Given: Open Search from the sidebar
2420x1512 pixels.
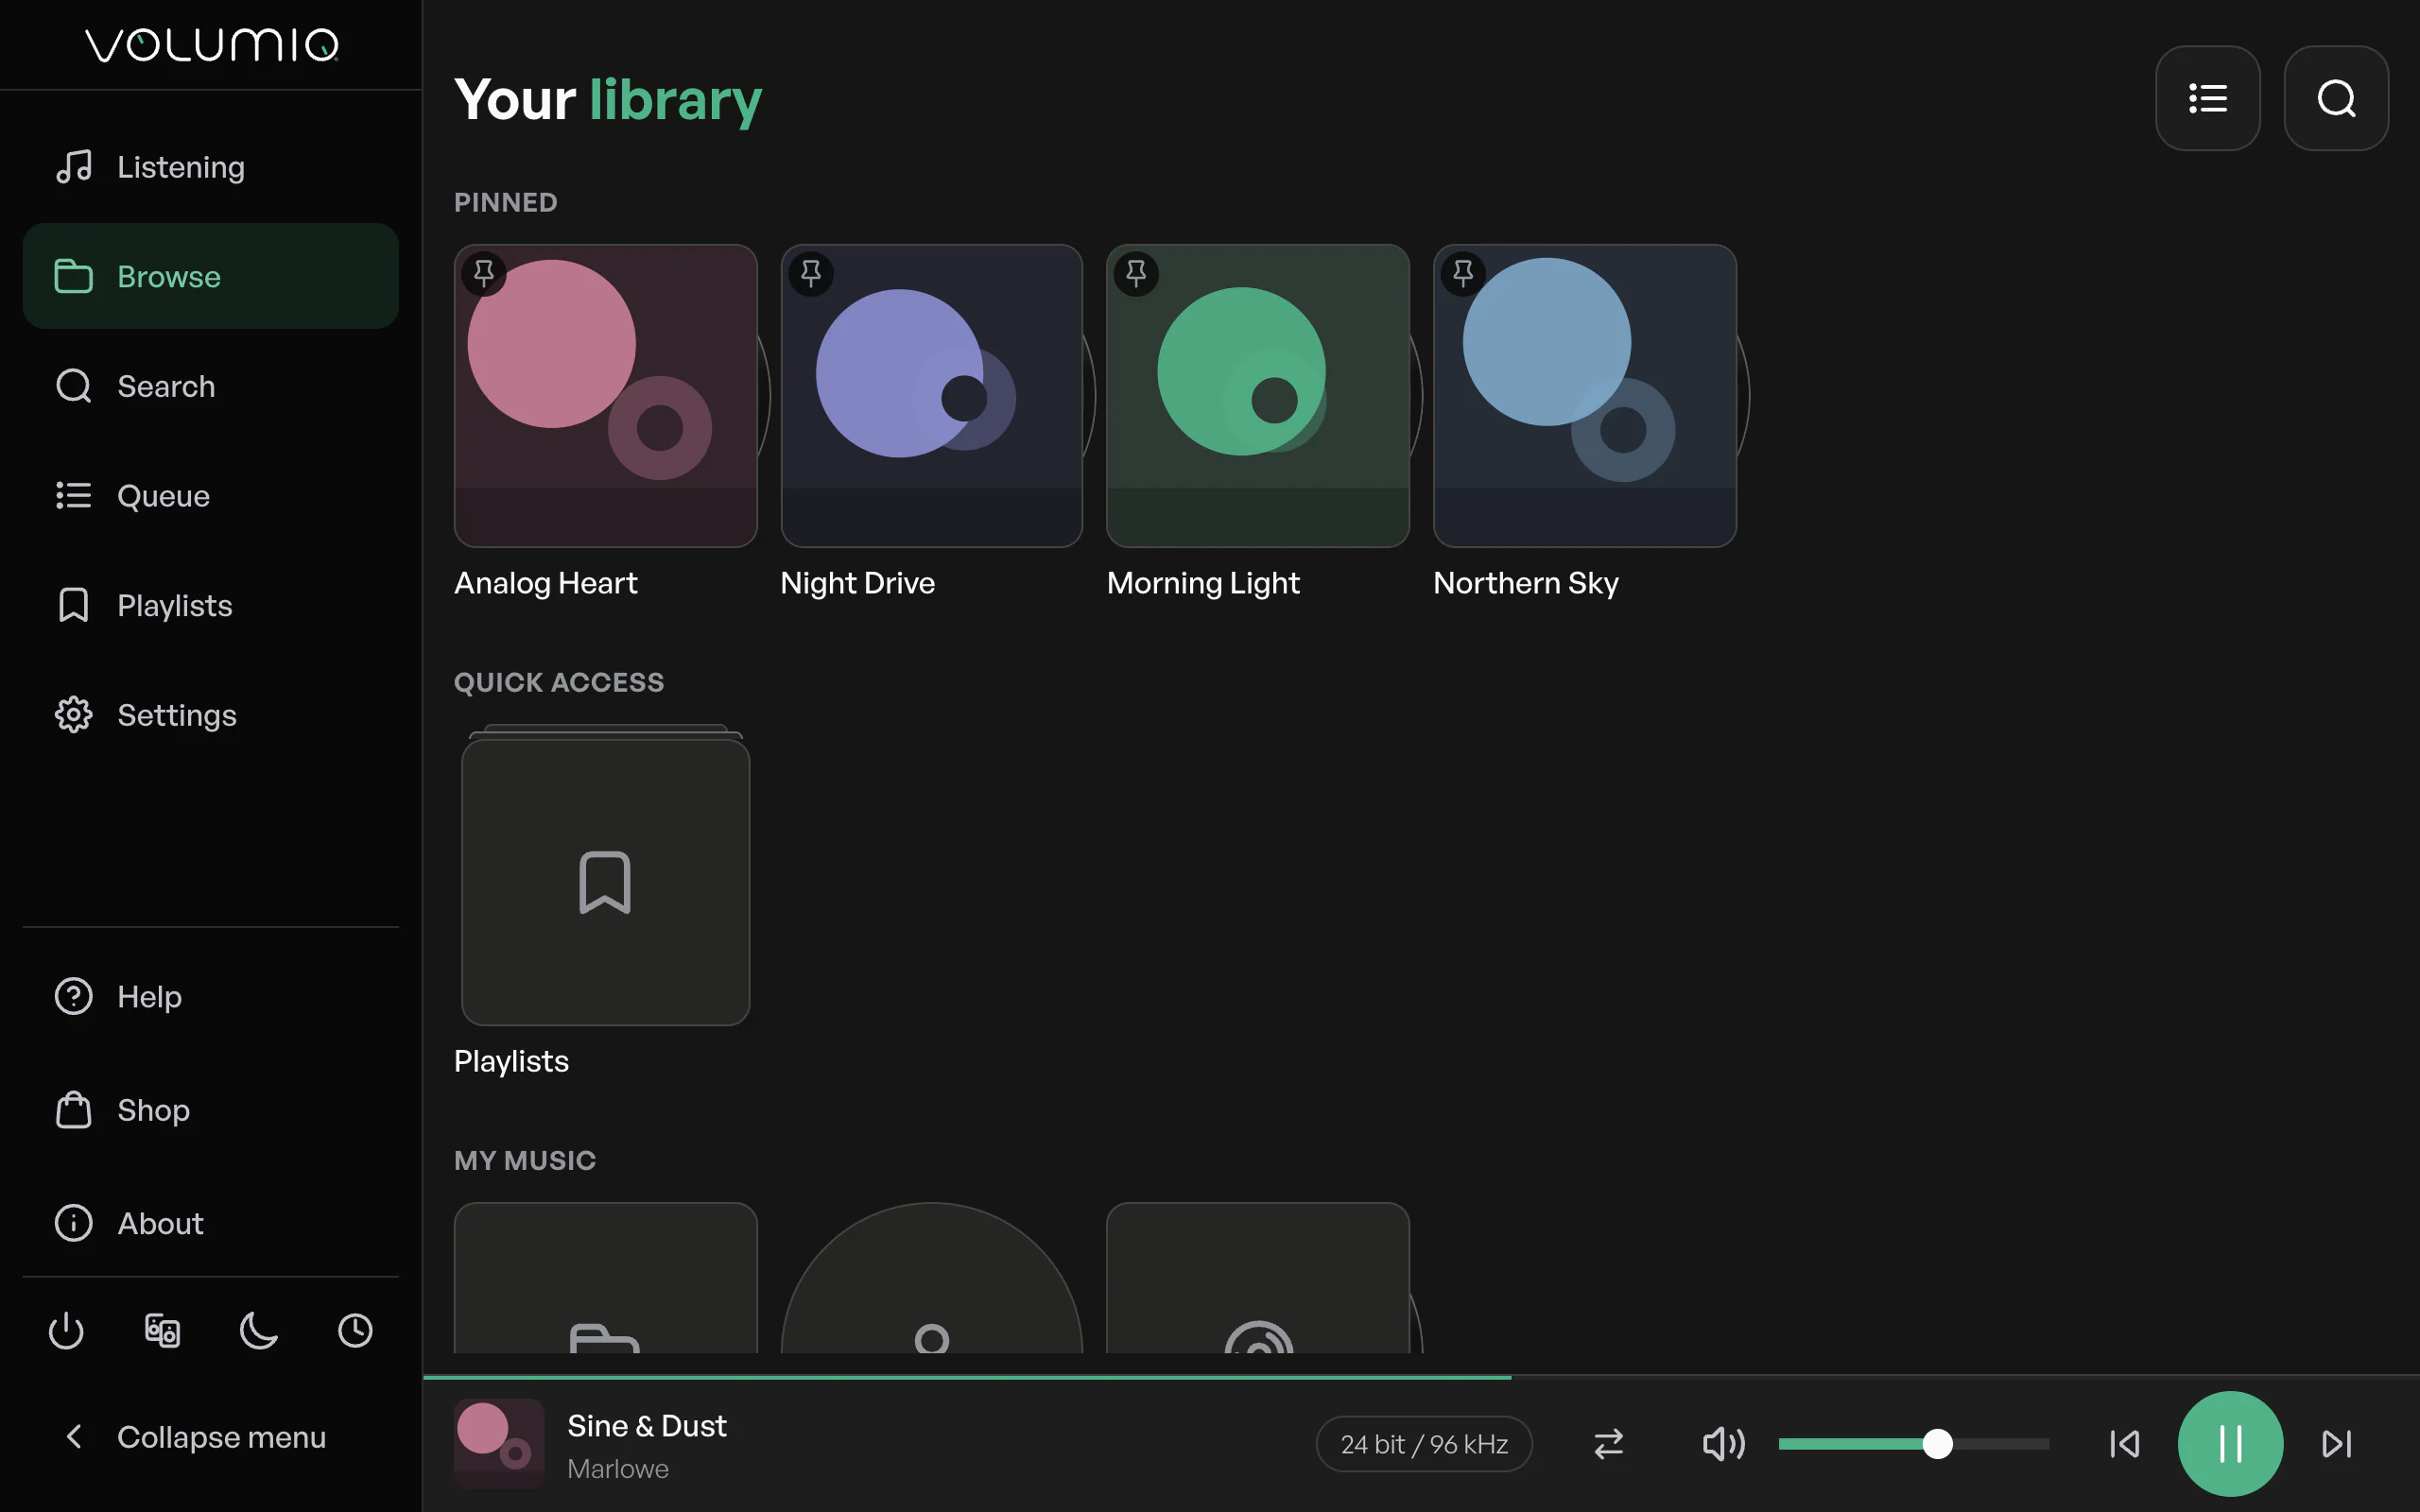Looking at the screenshot, I should (x=210, y=386).
